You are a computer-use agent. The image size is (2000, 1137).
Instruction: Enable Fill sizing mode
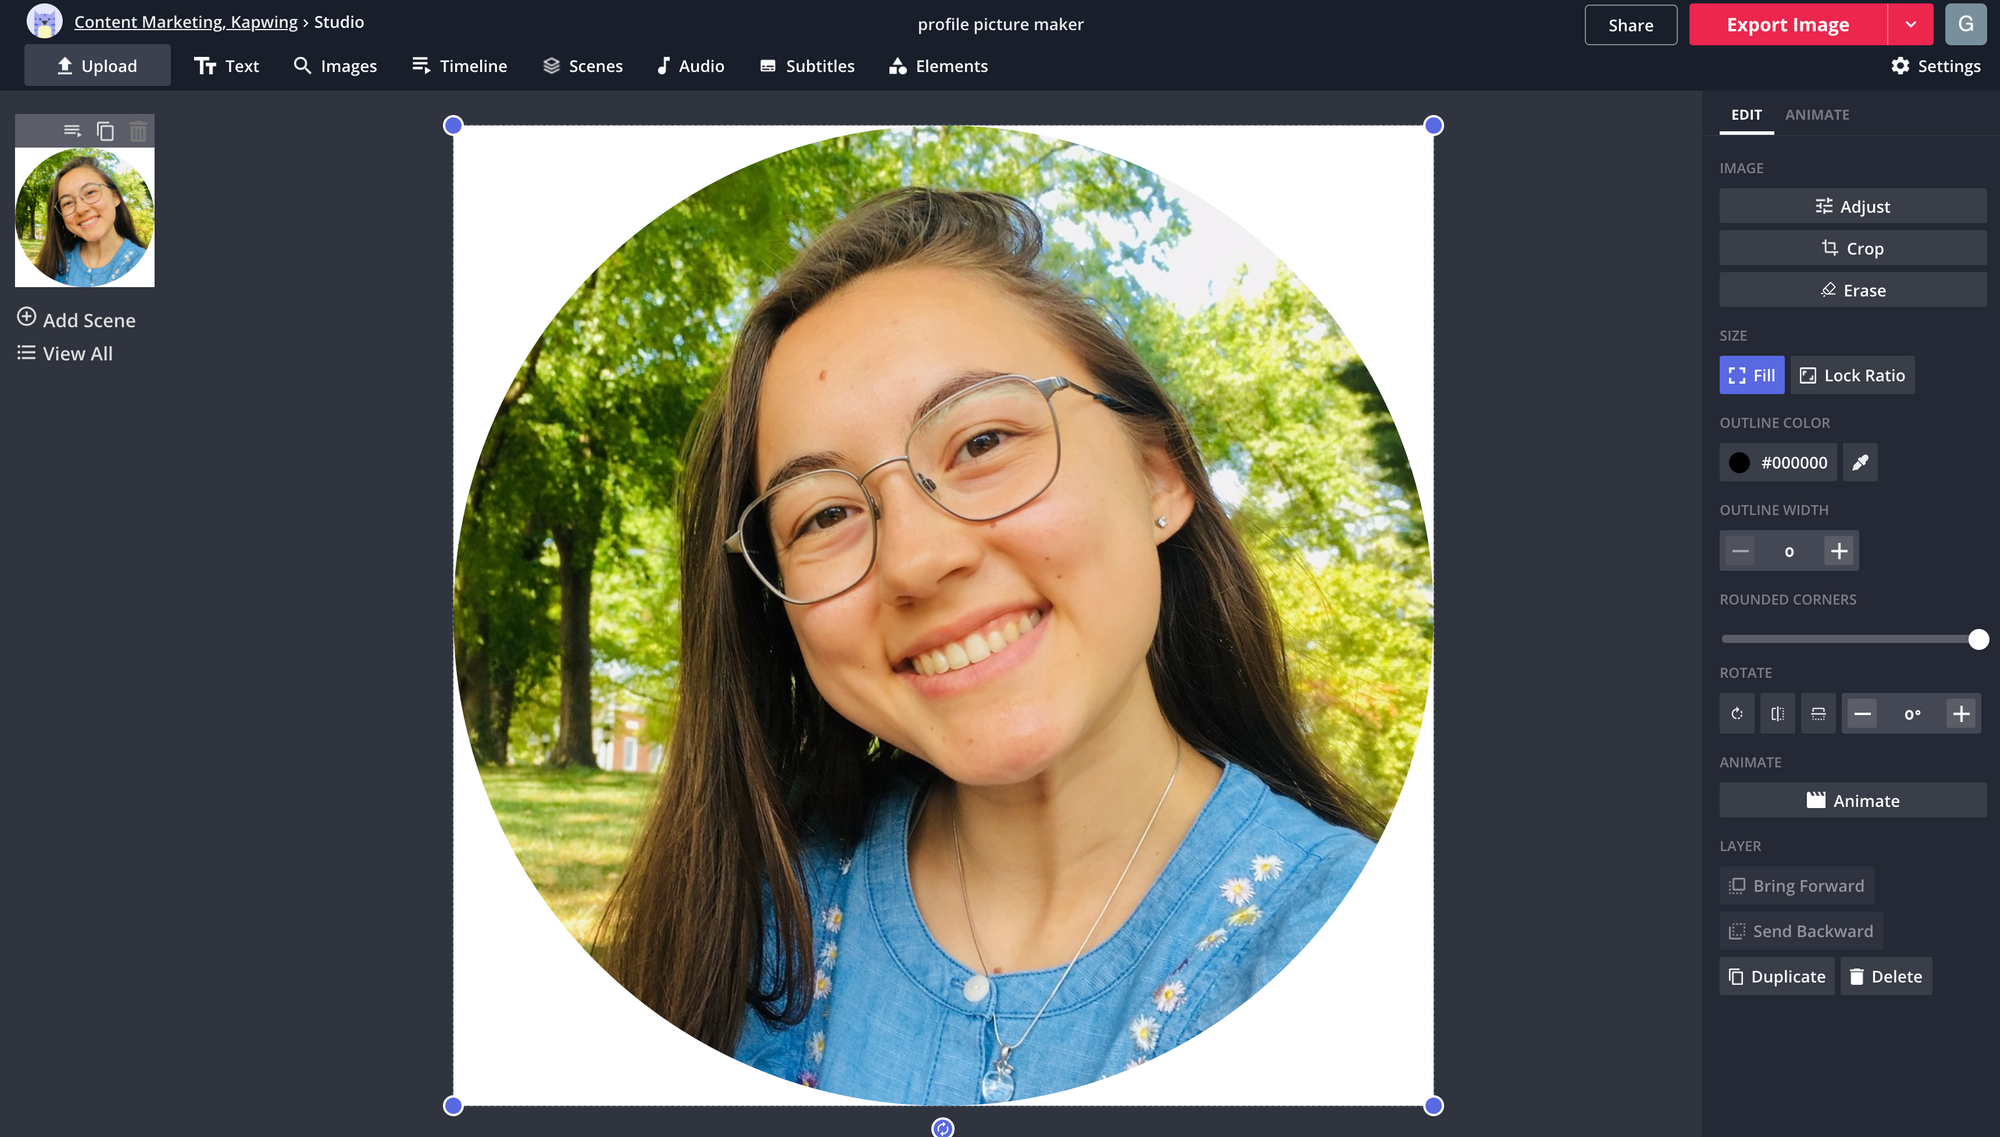click(1751, 374)
